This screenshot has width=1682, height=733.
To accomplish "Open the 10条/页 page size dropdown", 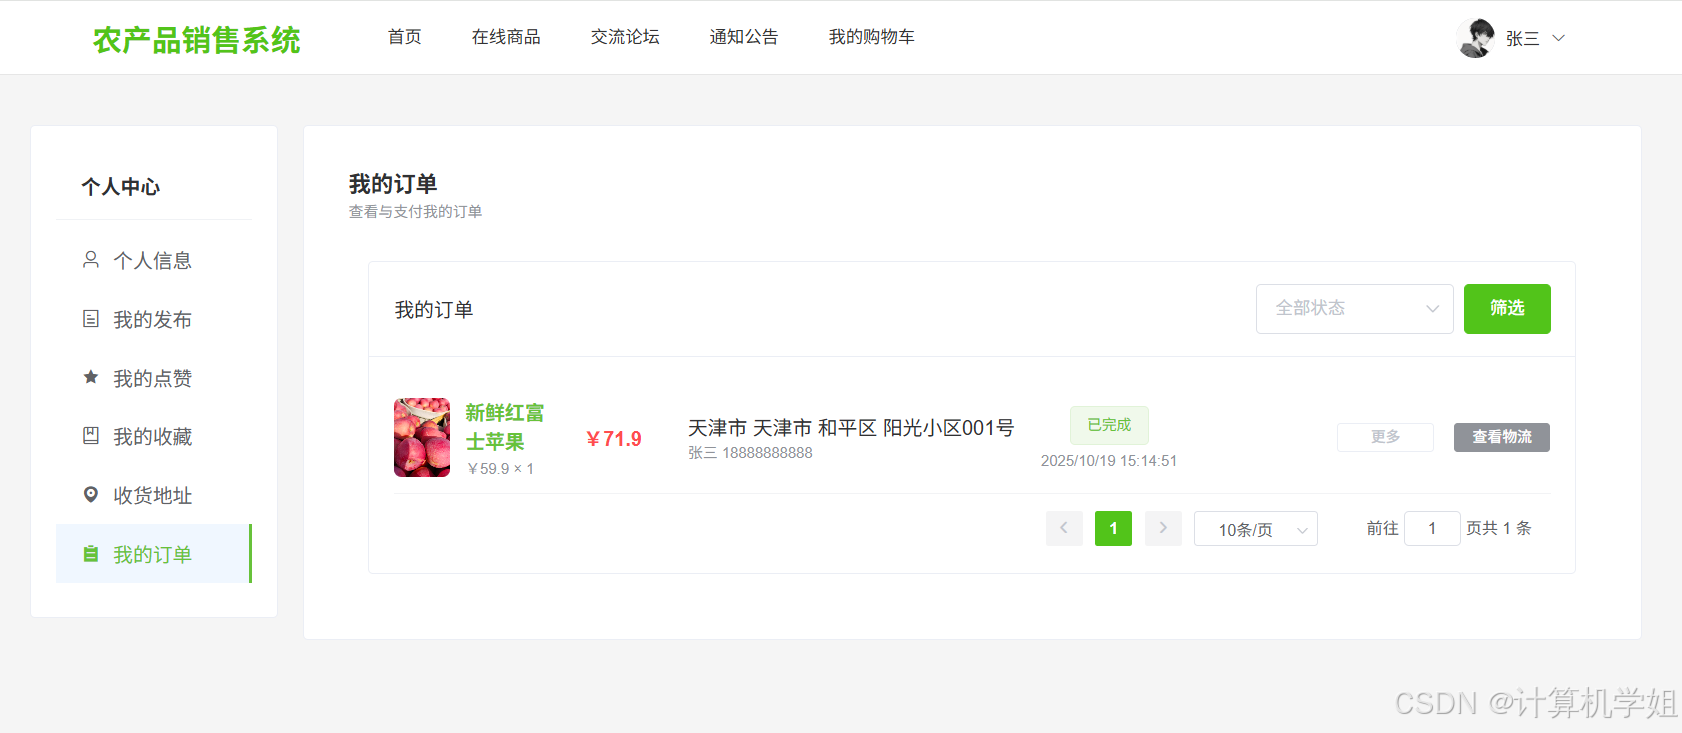I will coord(1256,529).
